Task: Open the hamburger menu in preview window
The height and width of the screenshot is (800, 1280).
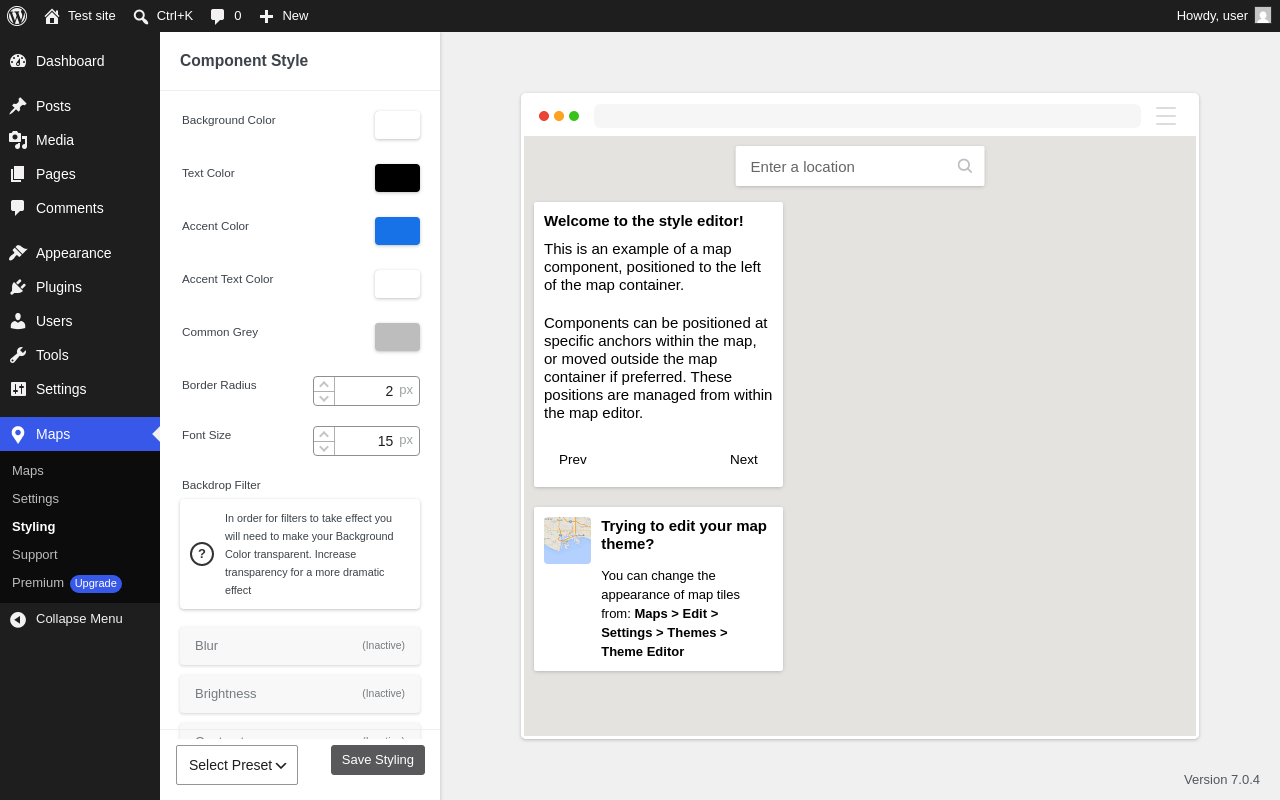Action: tap(1166, 116)
